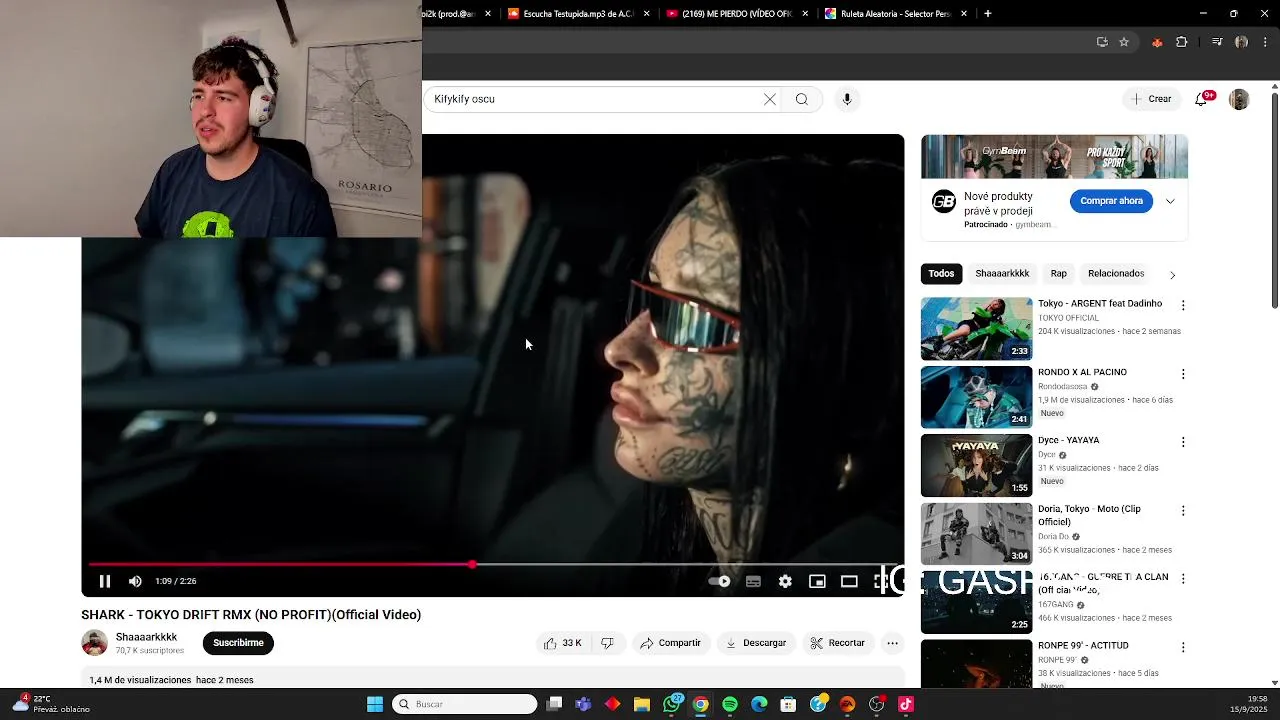Open Microsoft Edge from the taskbar
This screenshot has width=1280, height=720.
click(x=759, y=704)
